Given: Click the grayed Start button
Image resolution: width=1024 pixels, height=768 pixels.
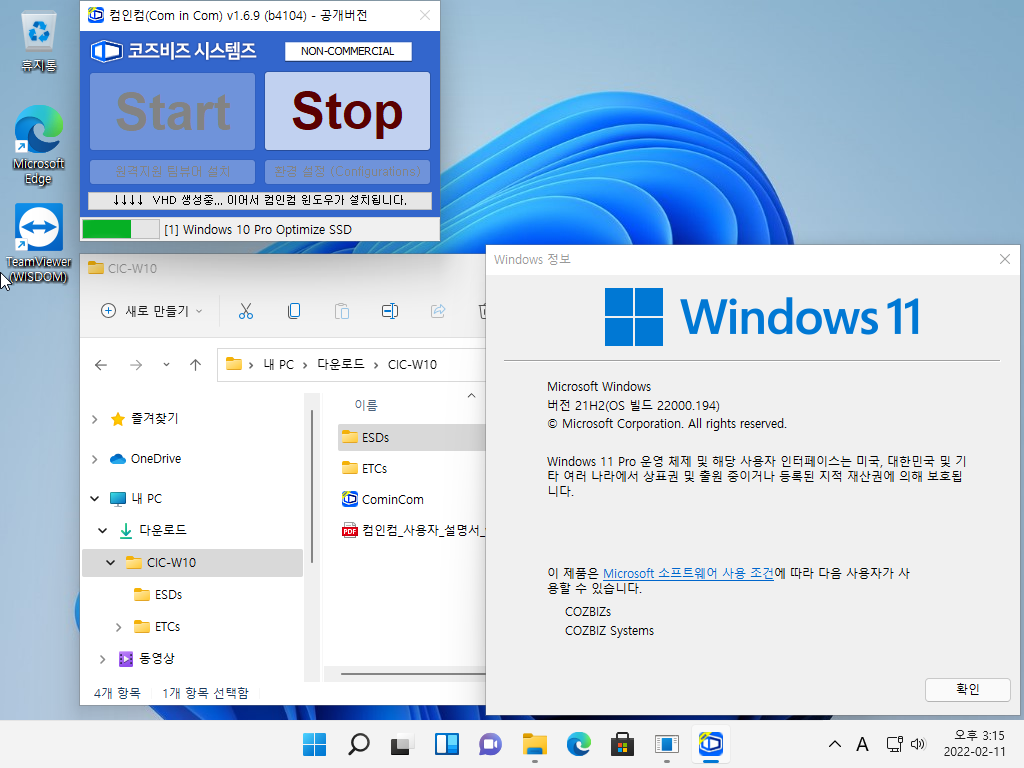Looking at the screenshot, I should (172, 111).
